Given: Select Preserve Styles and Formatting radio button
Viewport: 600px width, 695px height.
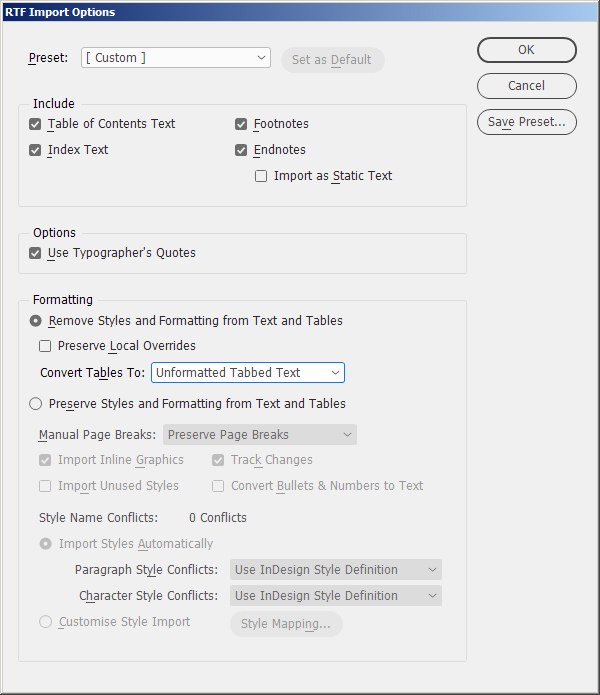Looking at the screenshot, I should click(x=35, y=404).
